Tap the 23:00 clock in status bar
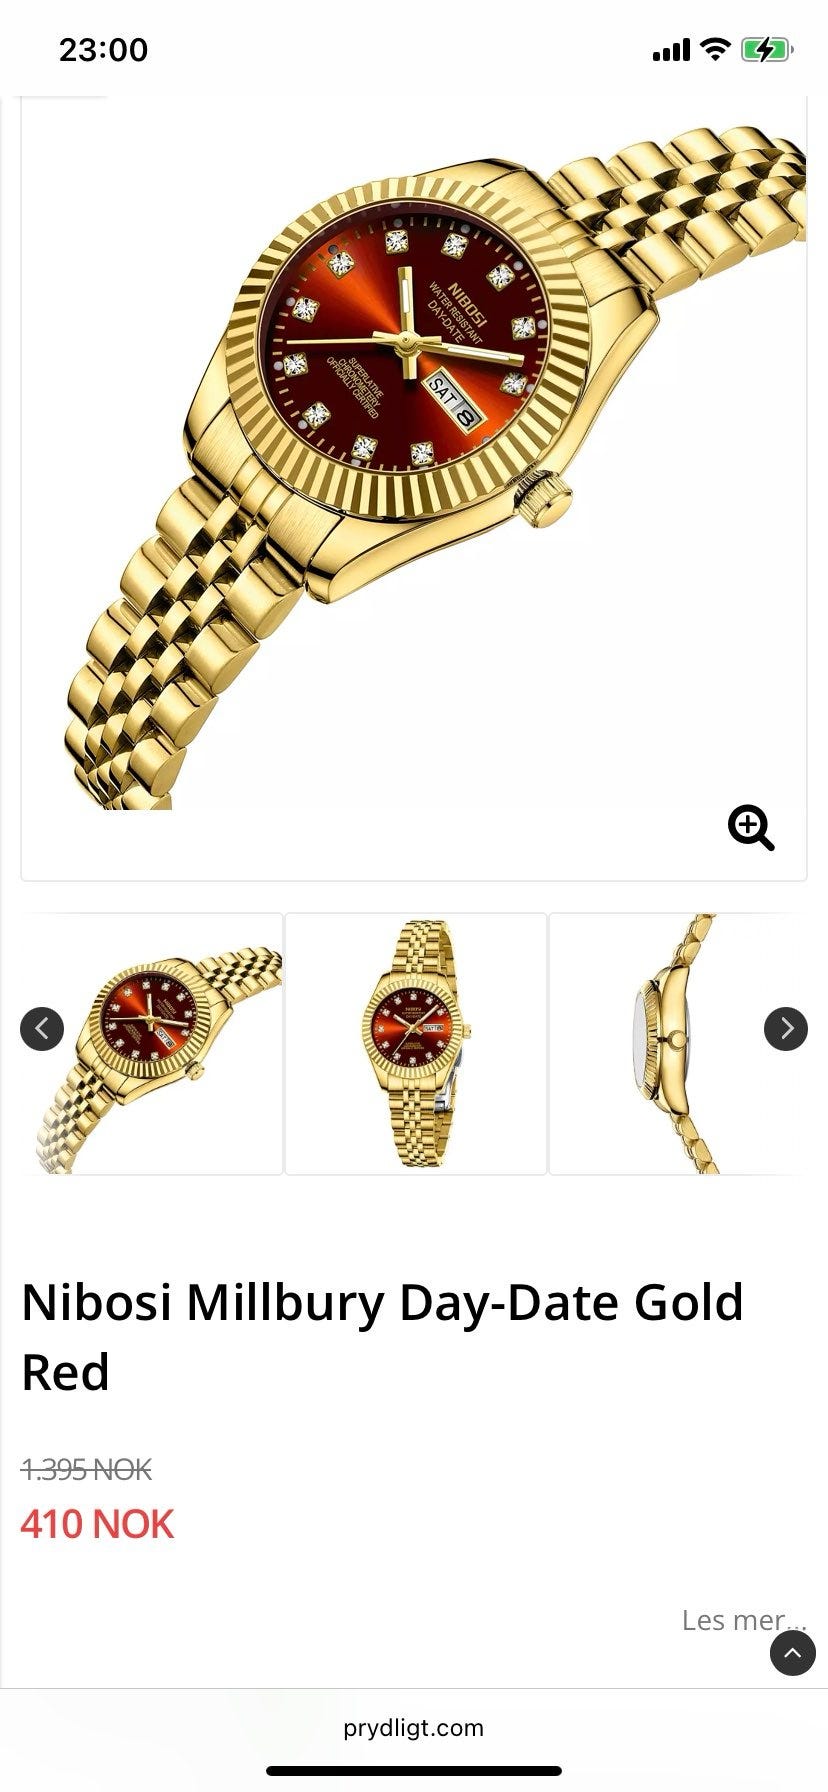Viewport: 828px width, 1792px height. 103,49
